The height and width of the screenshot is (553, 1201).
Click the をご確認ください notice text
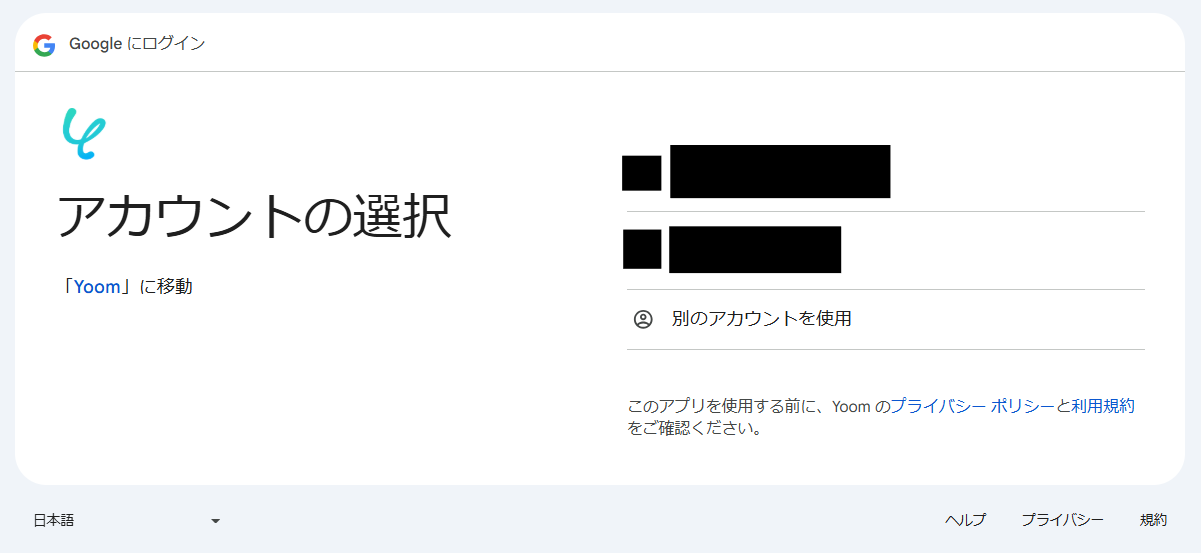pyautogui.click(x=696, y=429)
